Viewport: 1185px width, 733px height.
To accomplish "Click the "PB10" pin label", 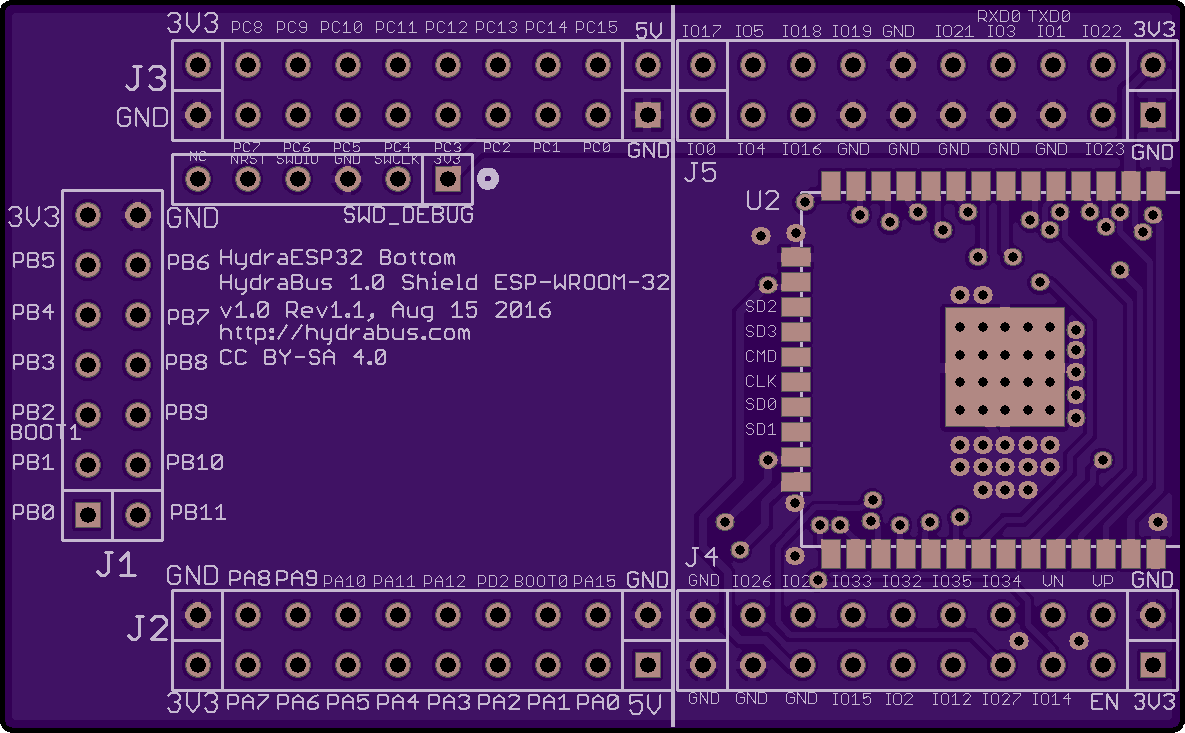I will tap(195, 462).
